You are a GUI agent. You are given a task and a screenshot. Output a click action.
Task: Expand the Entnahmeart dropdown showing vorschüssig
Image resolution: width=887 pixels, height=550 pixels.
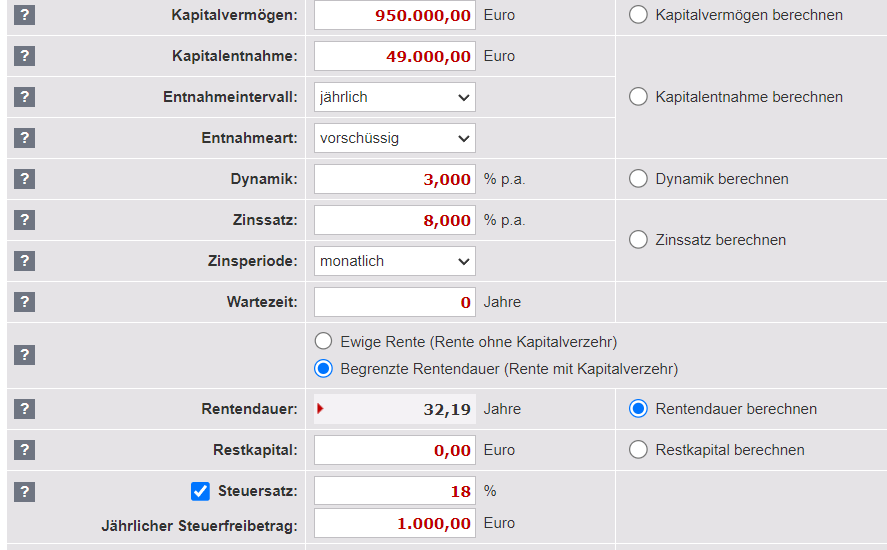[x=394, y=138]
